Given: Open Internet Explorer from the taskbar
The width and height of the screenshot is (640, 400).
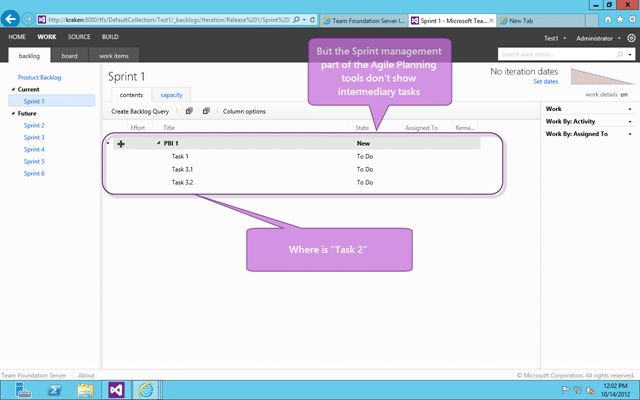Looking at the screenshot, I should coord(146,390).
